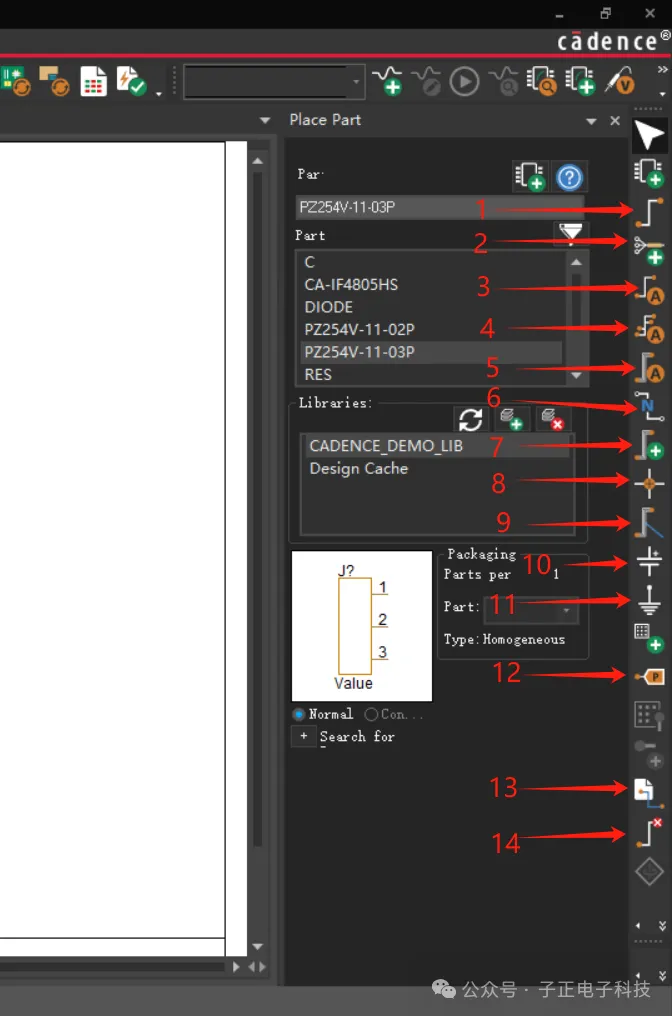Click the J? part preview thumbnail
The image size is (672, 1016).
[x=362, y=626]
